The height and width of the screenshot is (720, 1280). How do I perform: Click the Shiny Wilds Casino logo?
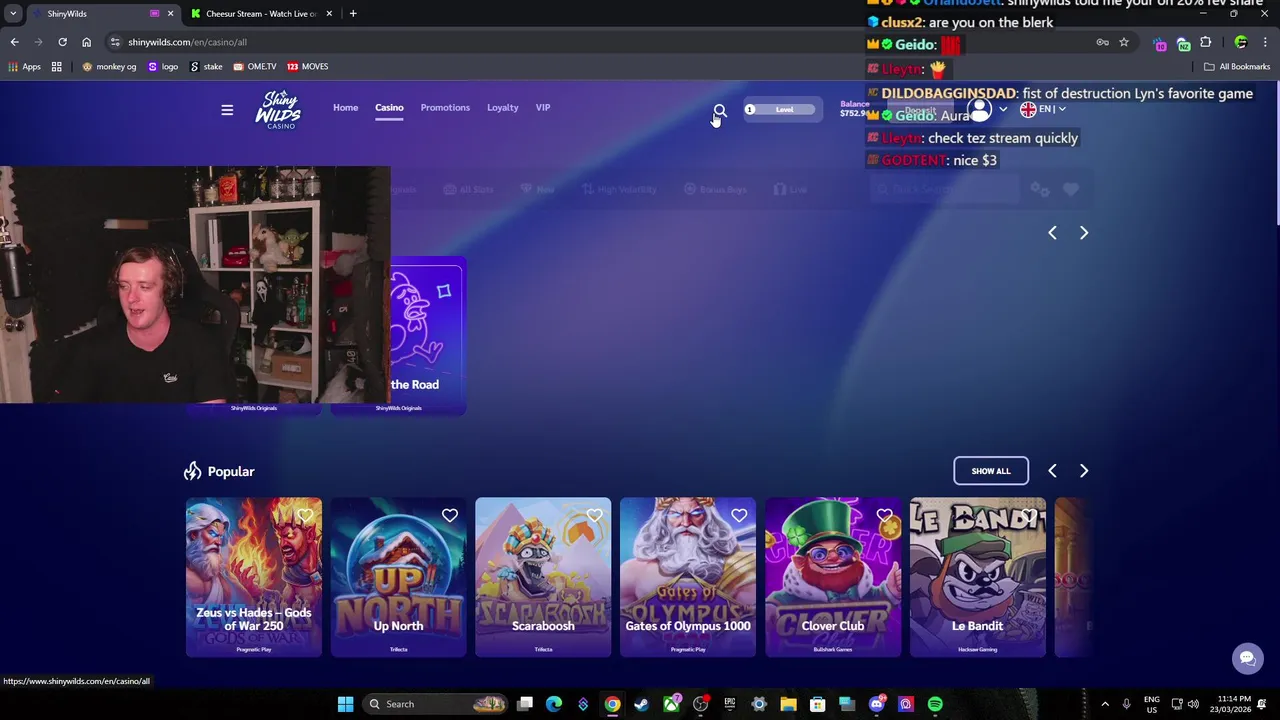coord(278,109)
